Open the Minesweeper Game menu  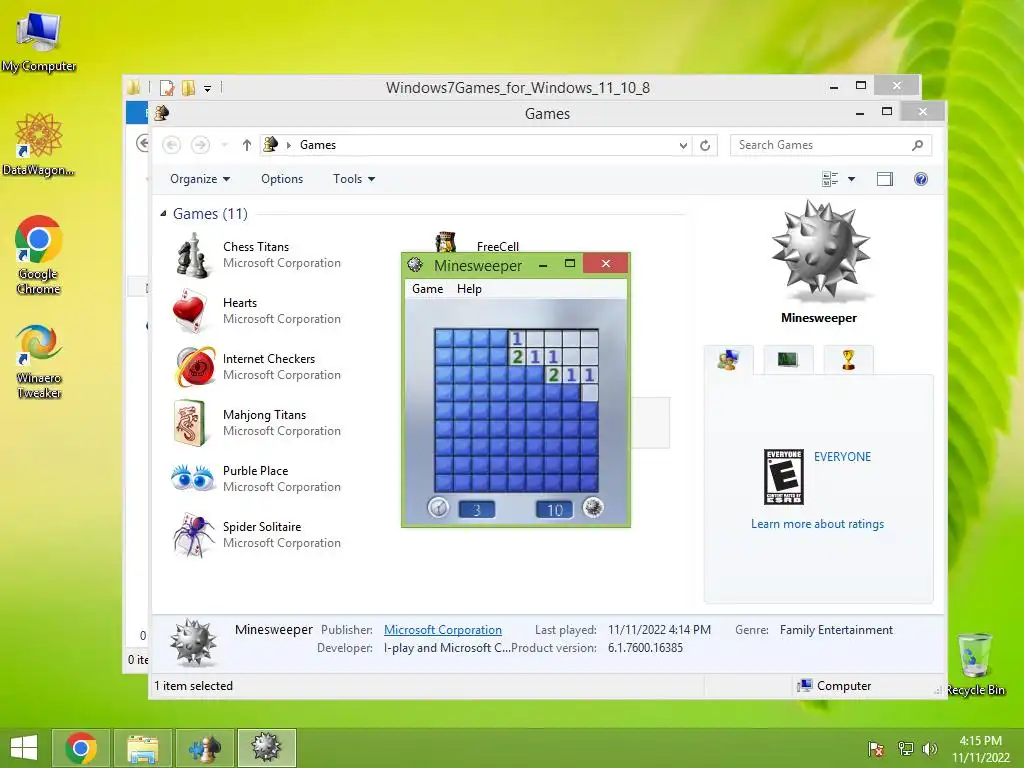pos(427,289)
